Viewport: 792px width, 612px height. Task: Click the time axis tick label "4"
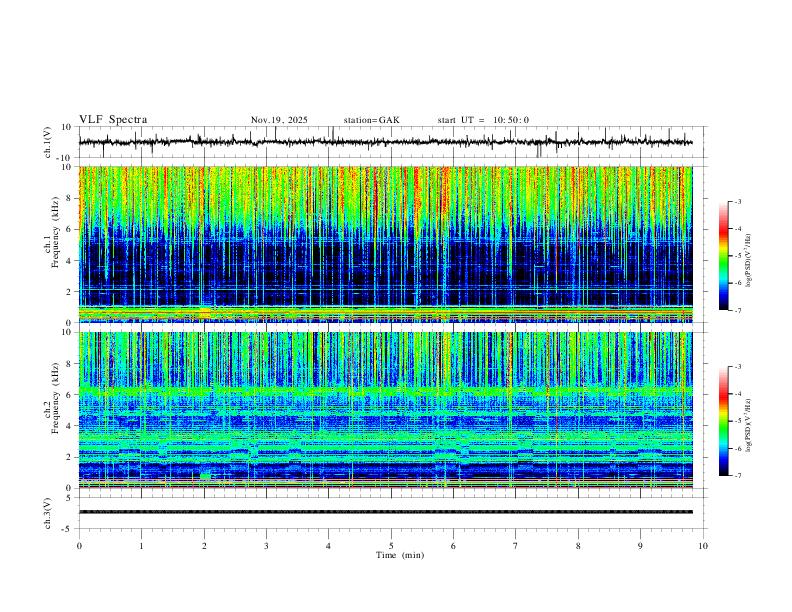coord(328,546)
